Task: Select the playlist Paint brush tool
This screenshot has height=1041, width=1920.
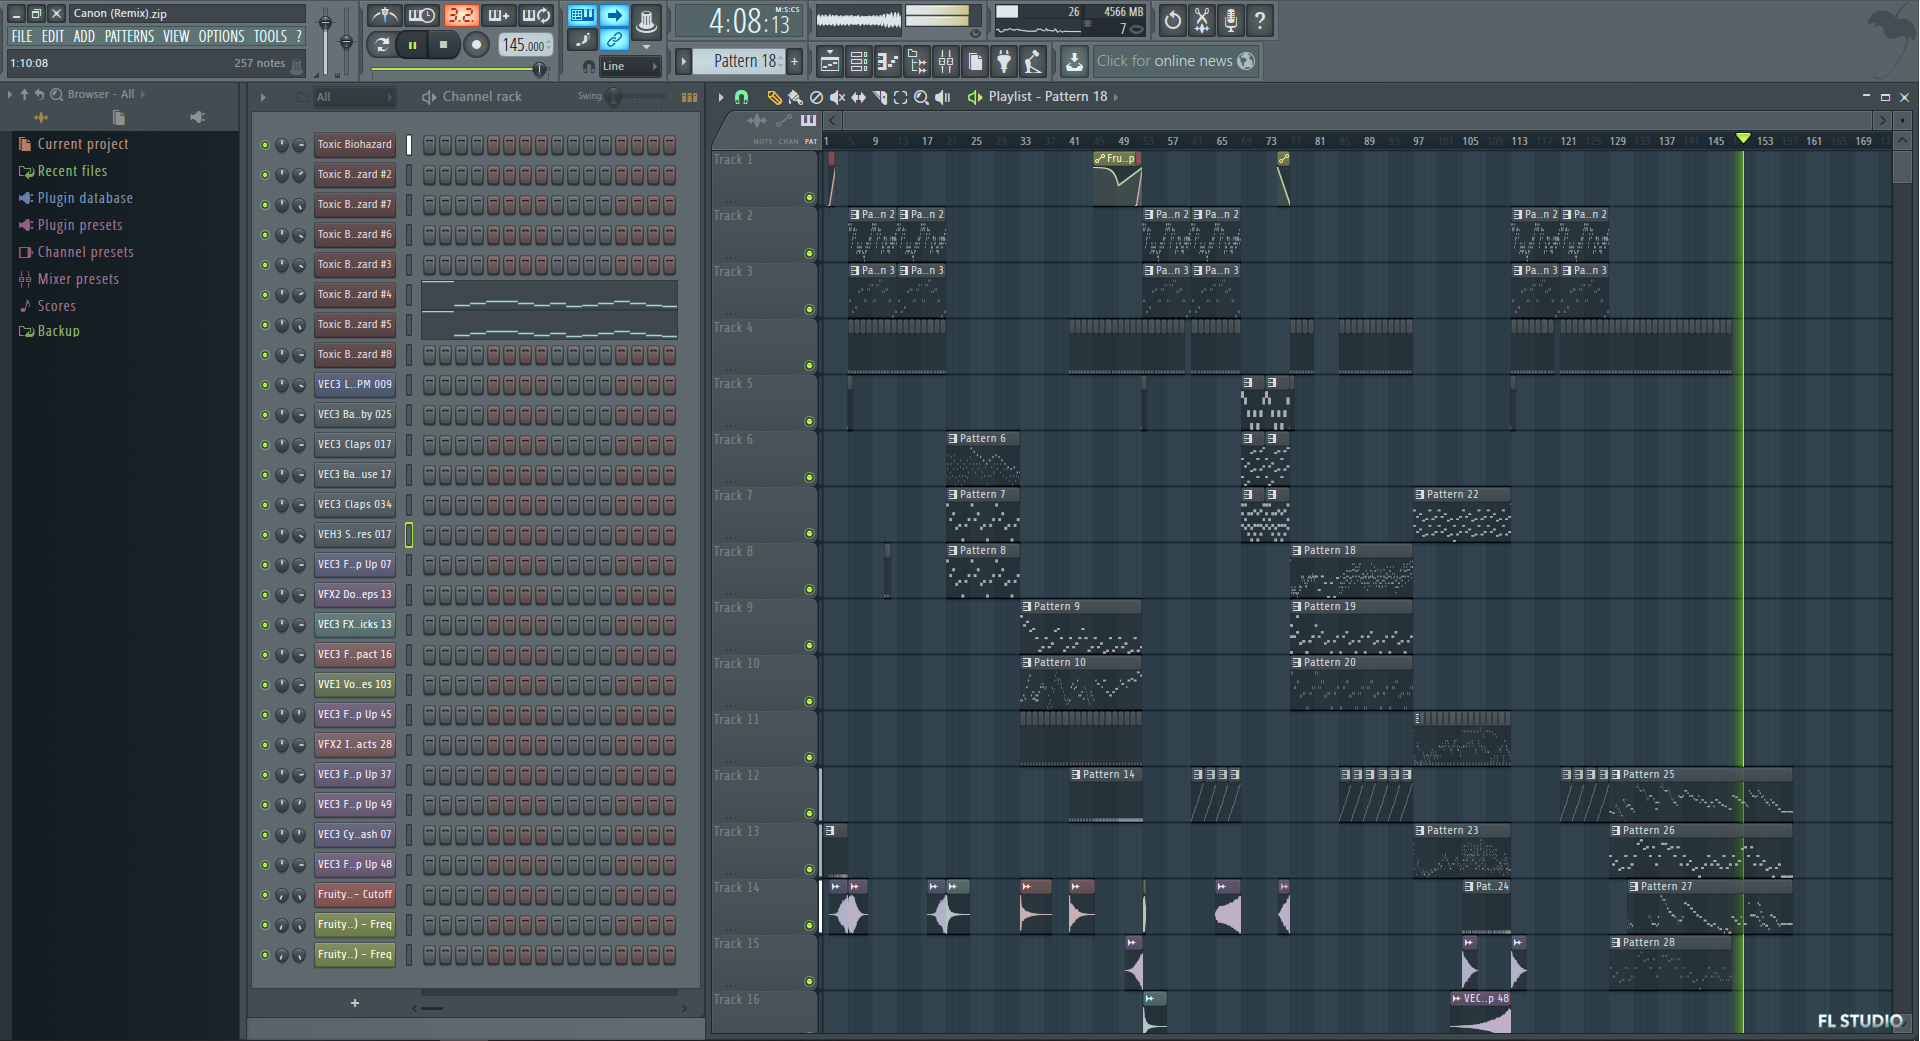Action: 795,97
